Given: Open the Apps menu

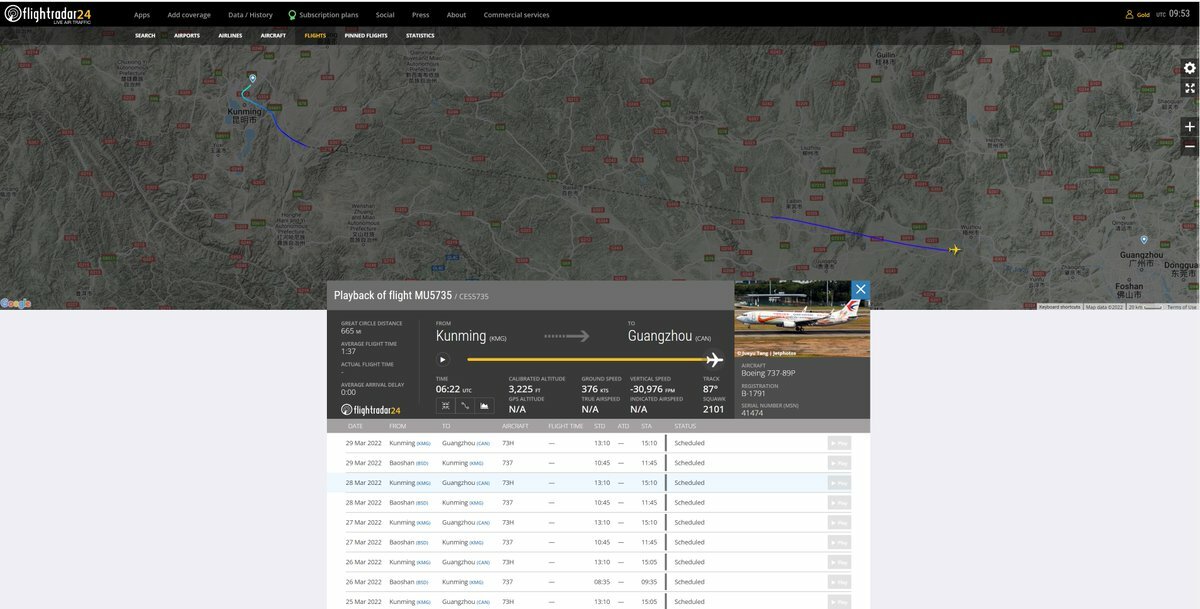Looking at the screenshot, I should coord(142,15).
